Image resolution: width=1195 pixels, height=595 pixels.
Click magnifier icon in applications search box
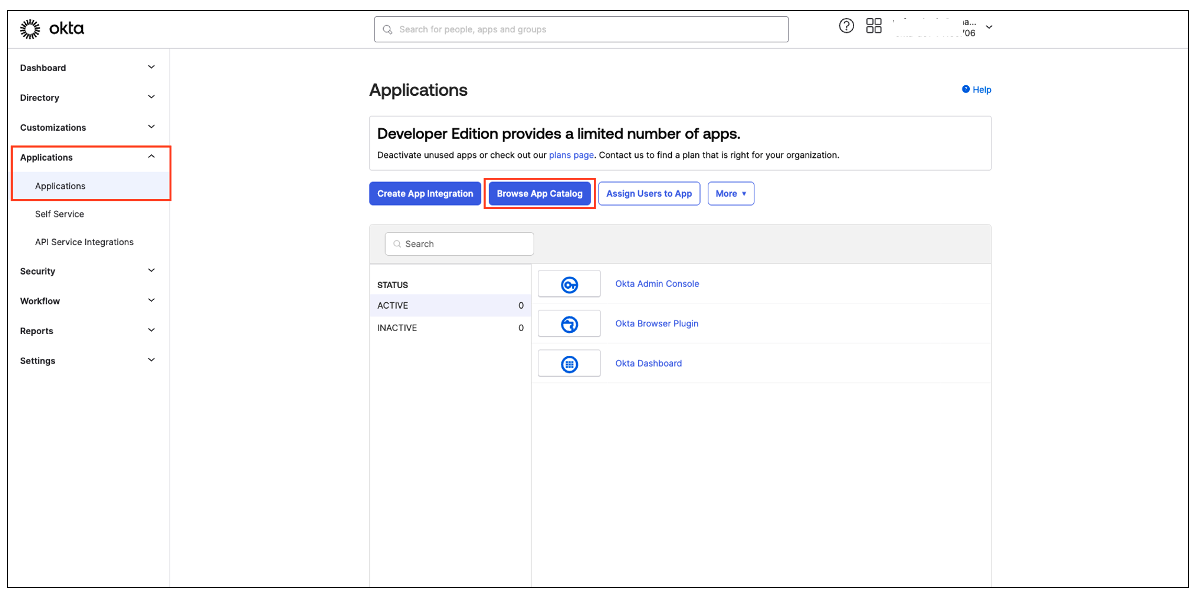(398, 244)
